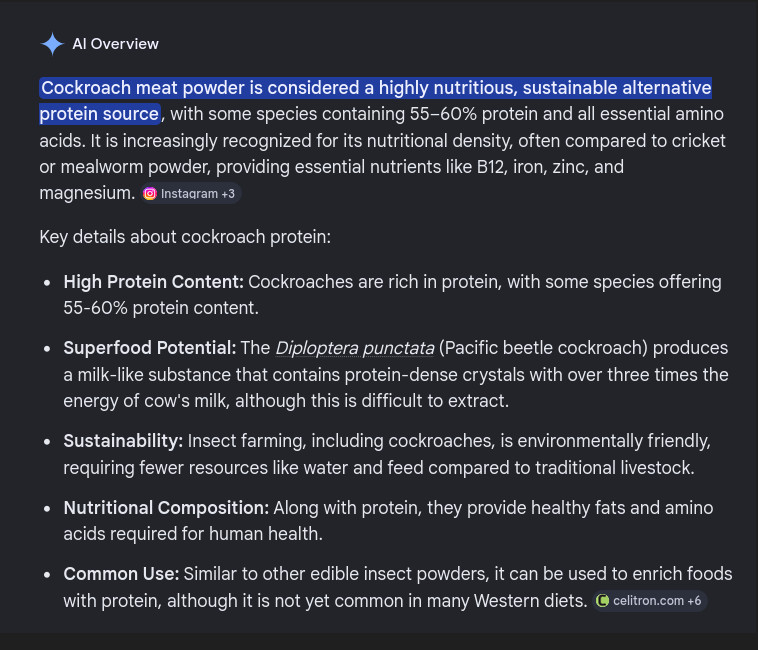The image size is (758, 650).
Task: Click the bullet point beside High Protein Content
Action: (47, 283)
